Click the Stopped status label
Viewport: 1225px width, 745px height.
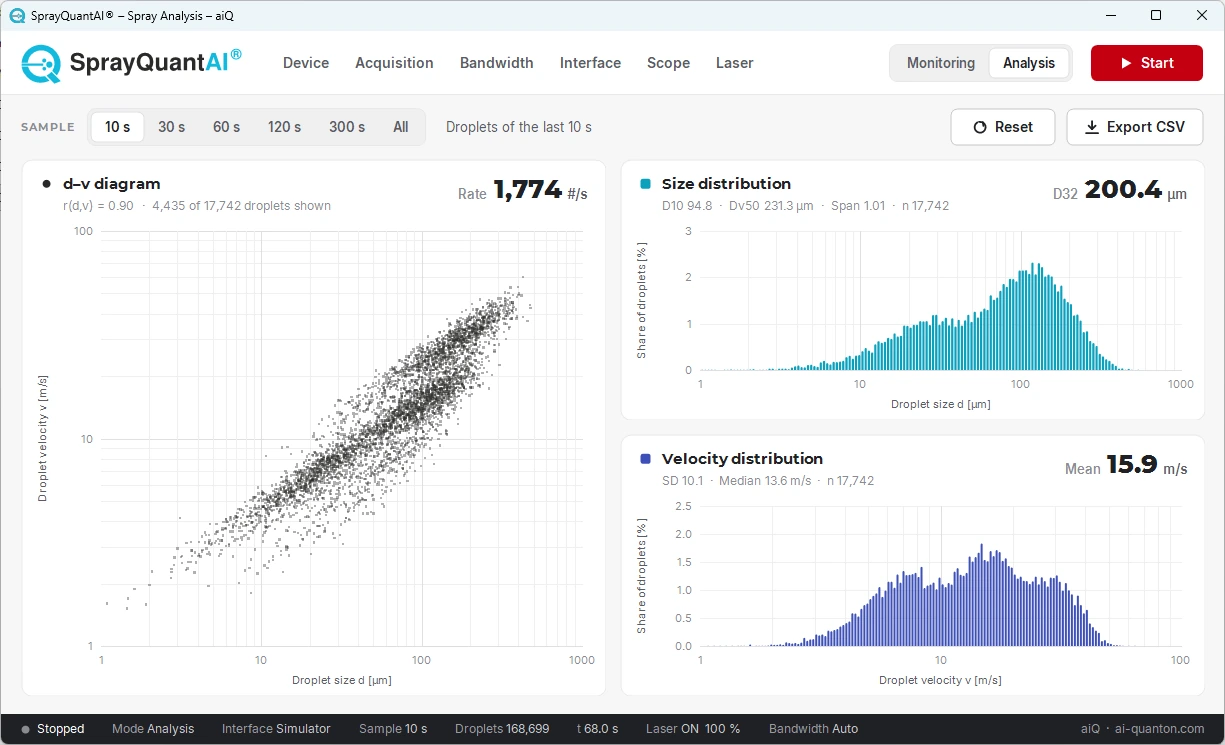click(x=61, y=729)
